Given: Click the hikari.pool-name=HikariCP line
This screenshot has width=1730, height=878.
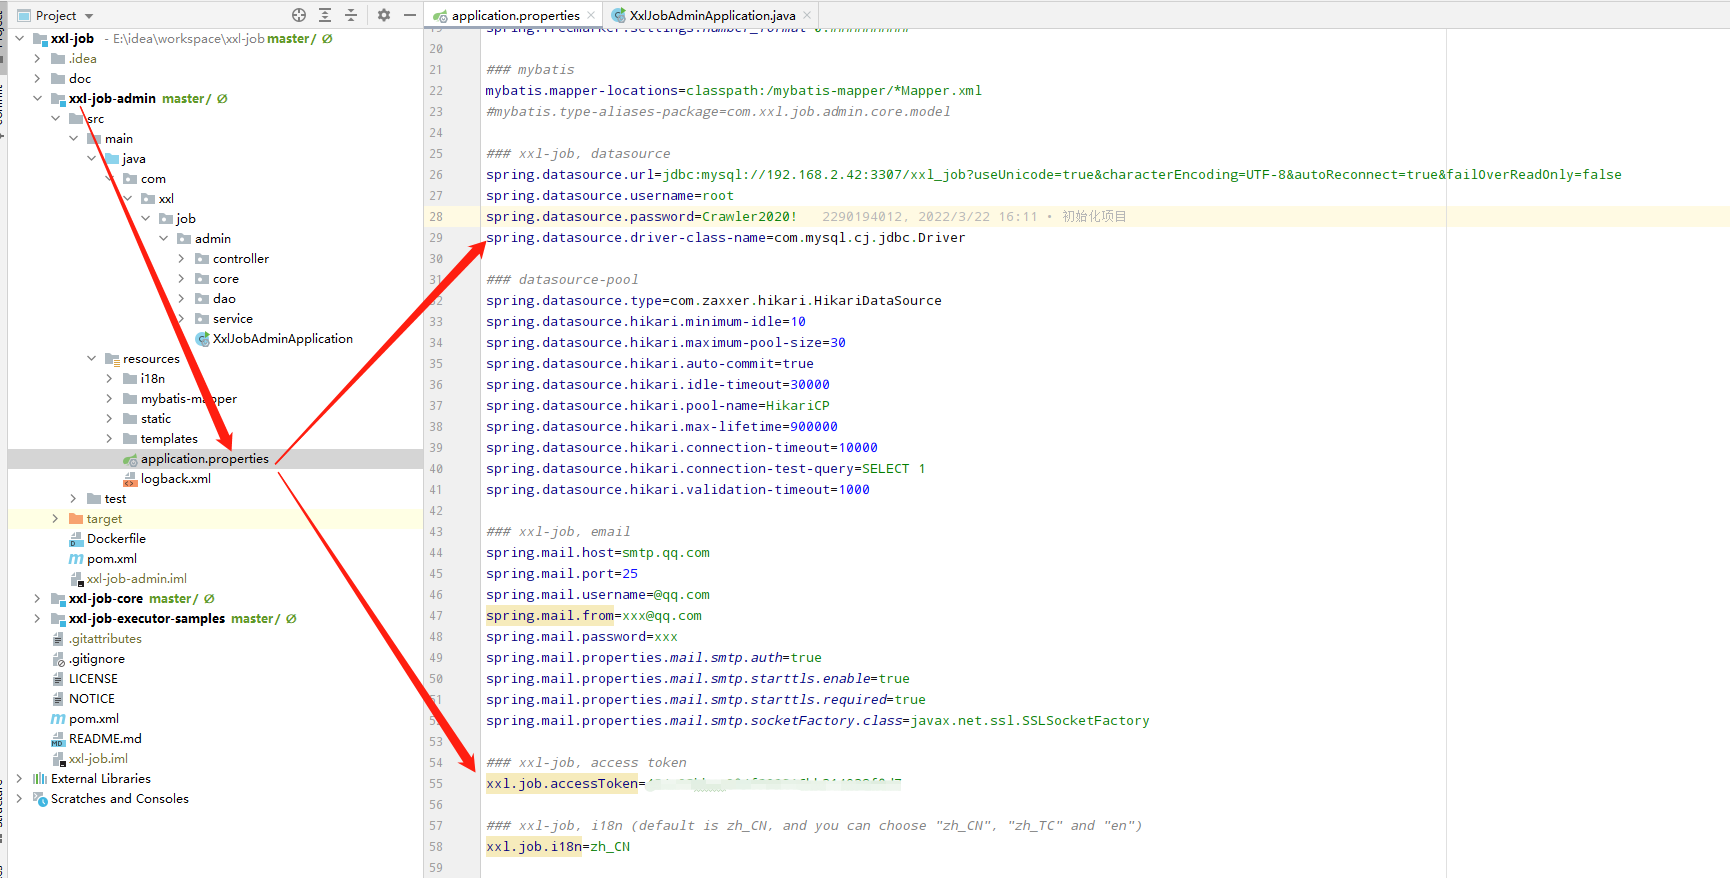Looking at the screenshot, I should 658,406.
